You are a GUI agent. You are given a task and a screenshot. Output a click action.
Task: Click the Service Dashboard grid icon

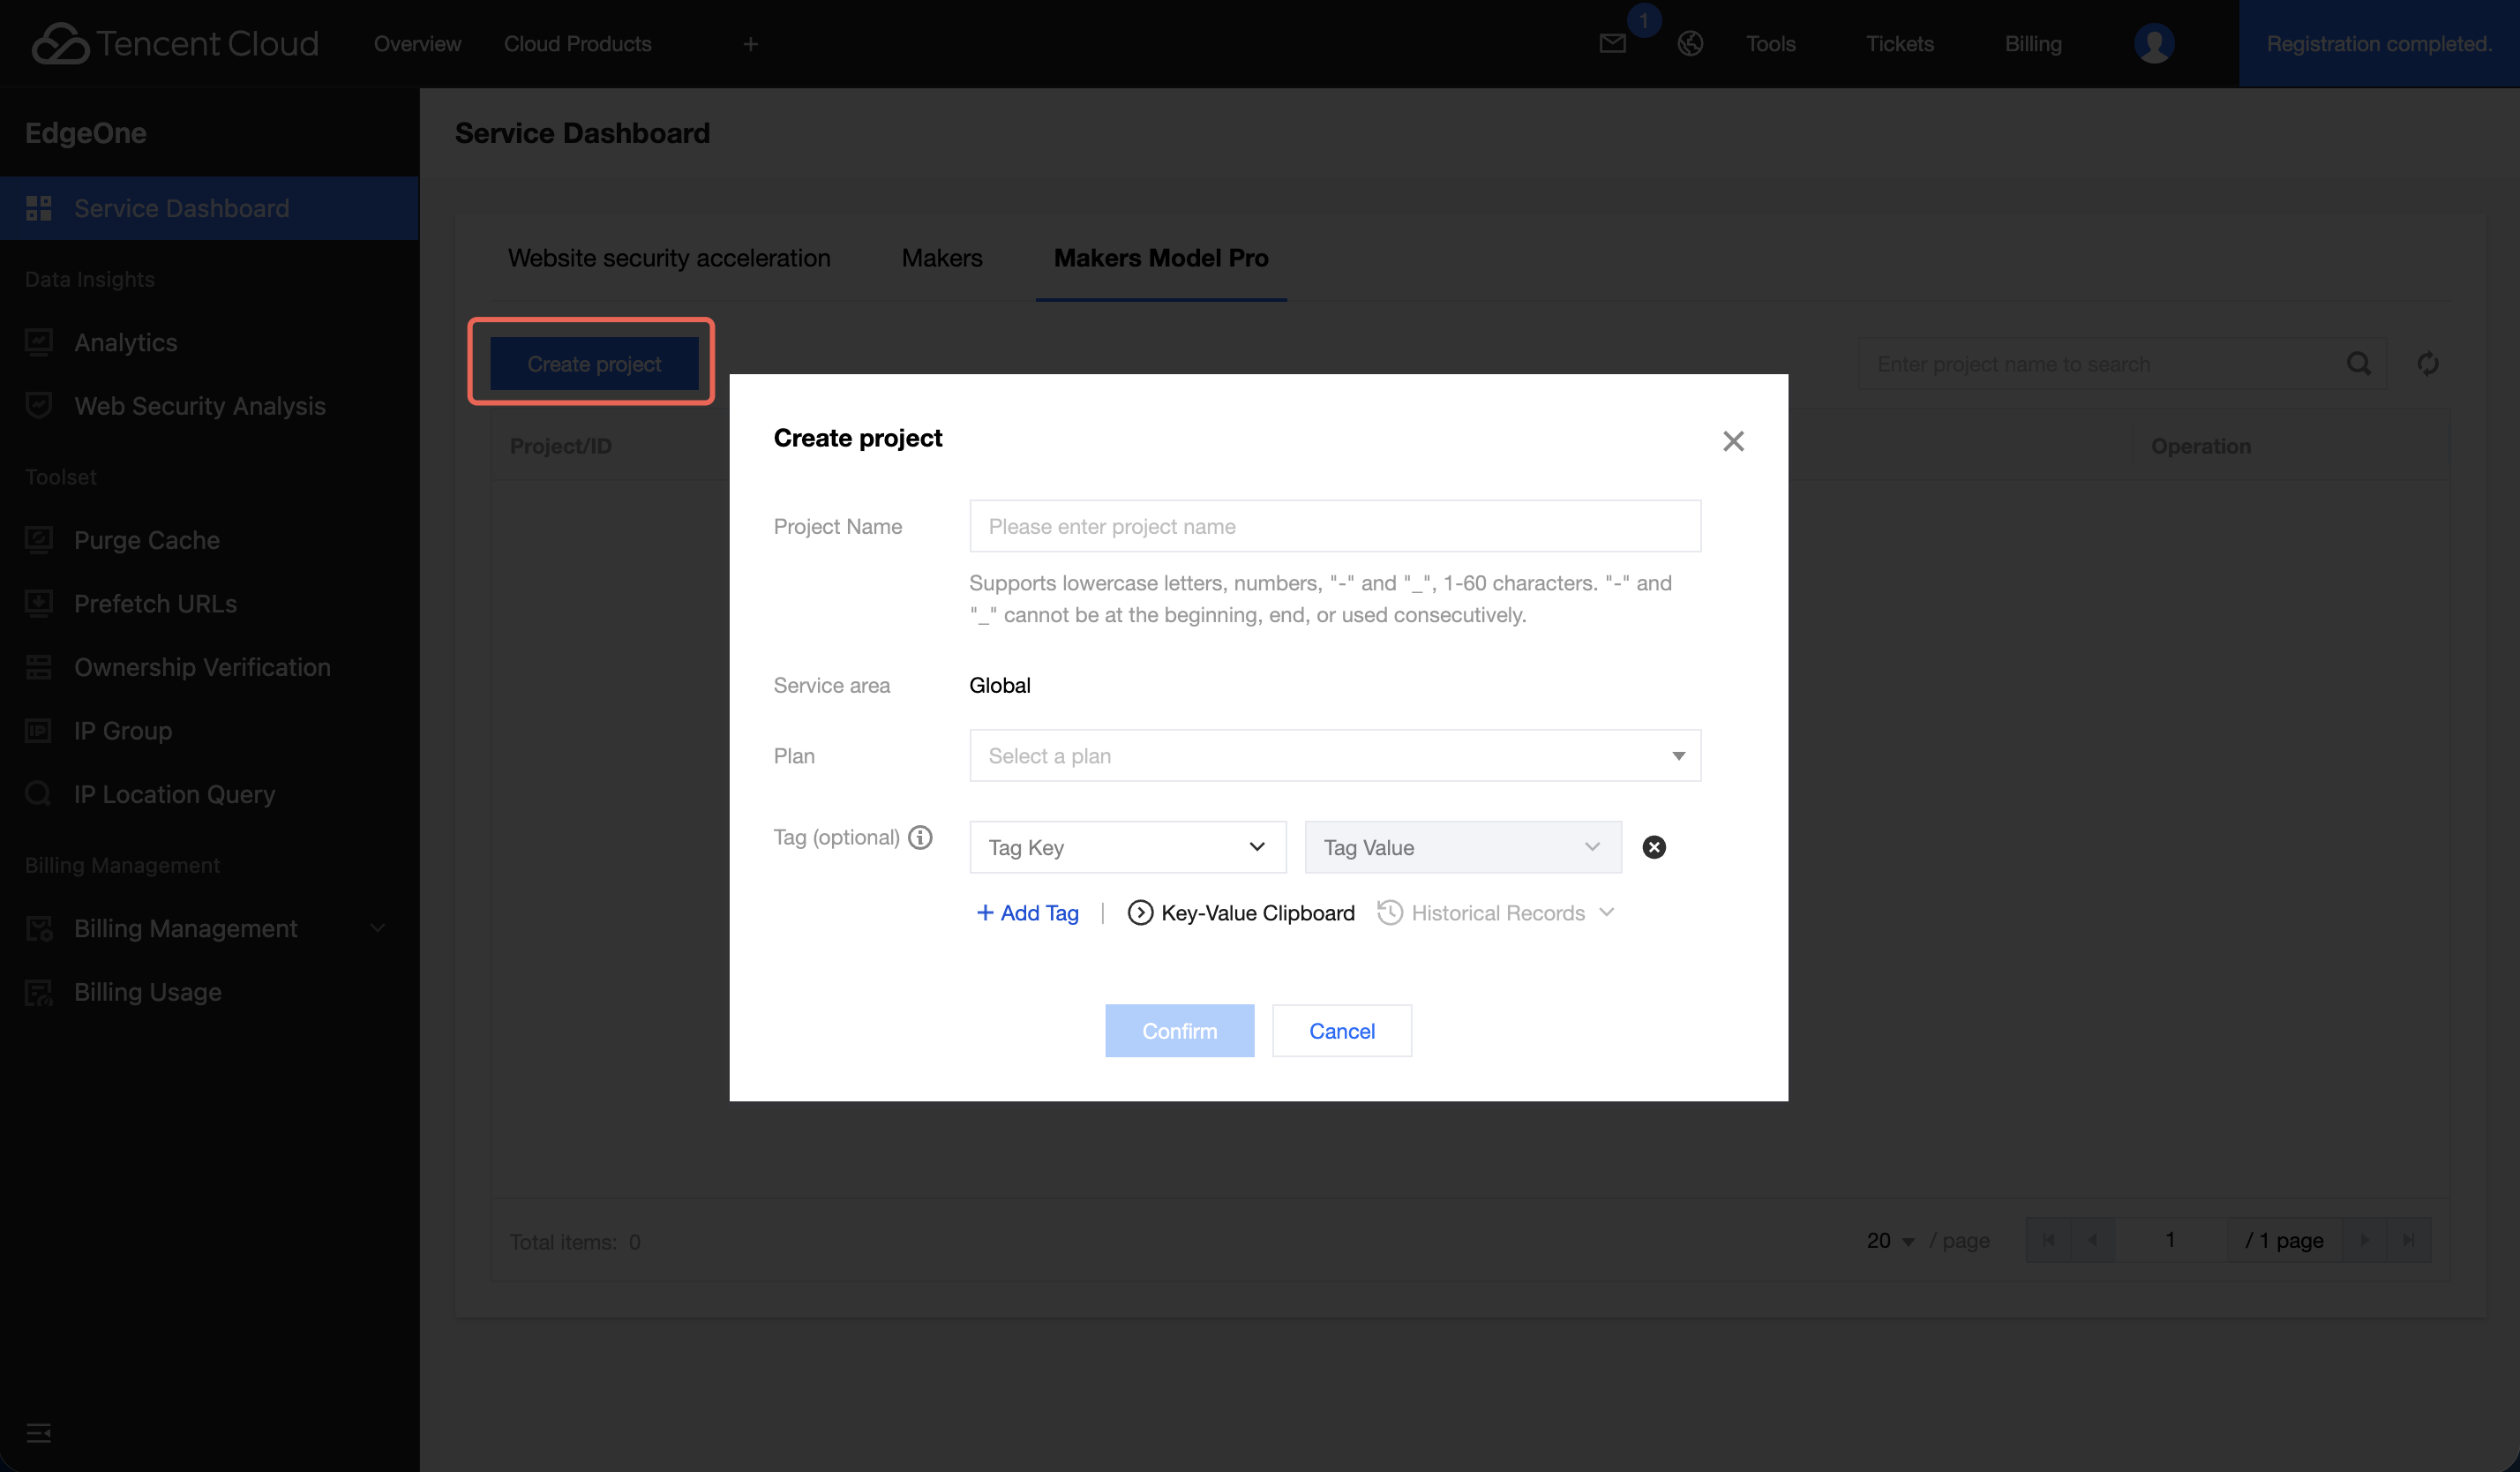click(38, 208)
